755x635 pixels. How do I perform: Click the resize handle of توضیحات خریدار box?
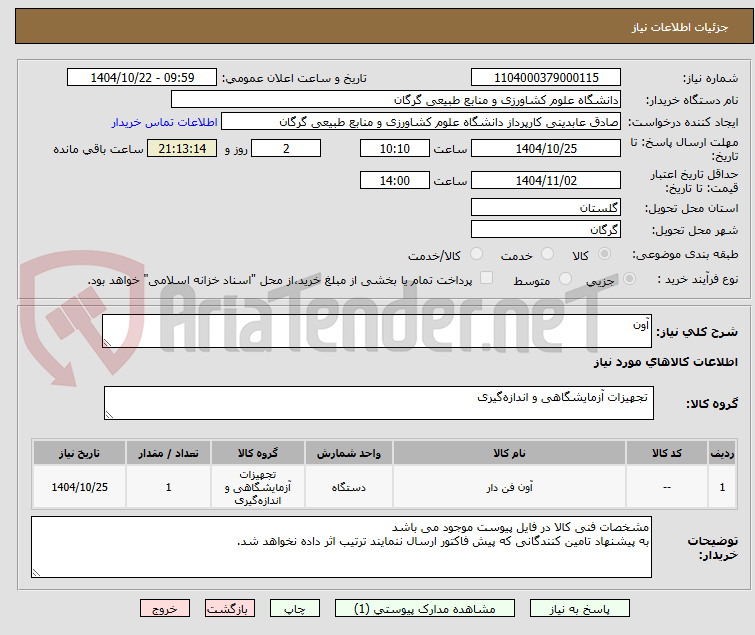pos(37,572)
